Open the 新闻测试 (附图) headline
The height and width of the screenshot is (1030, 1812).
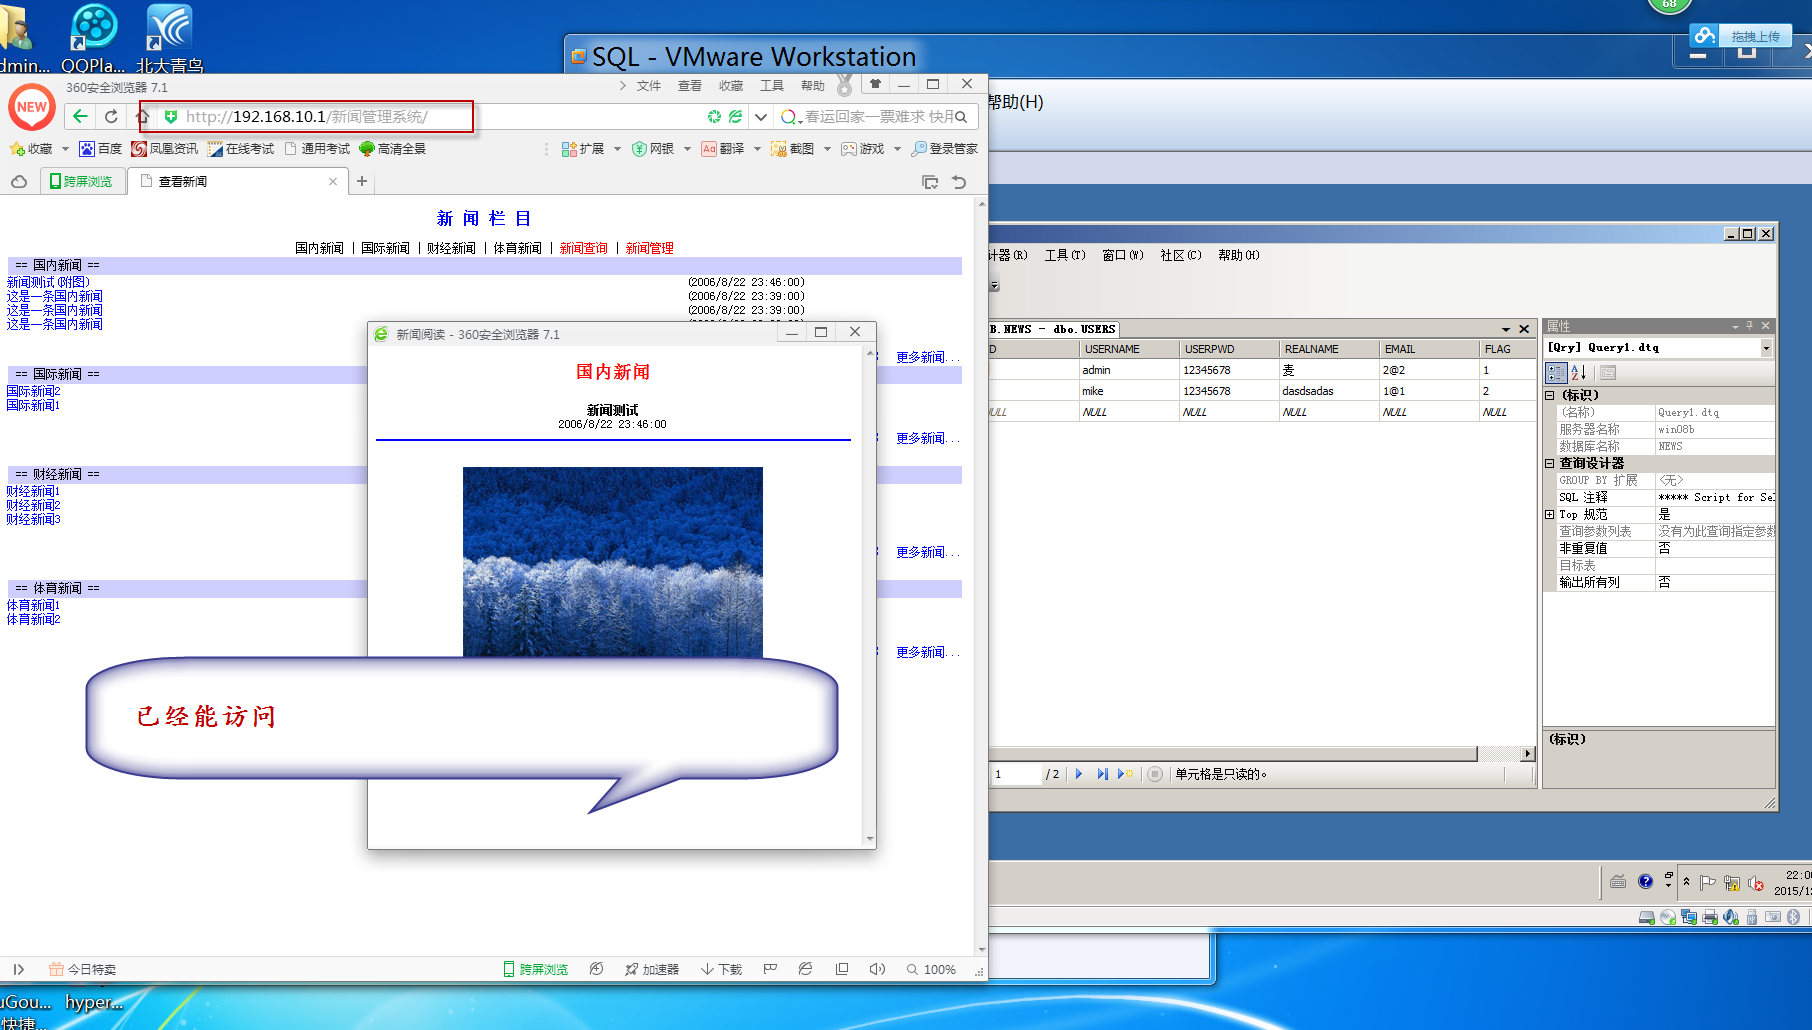(x=48, y=282)
